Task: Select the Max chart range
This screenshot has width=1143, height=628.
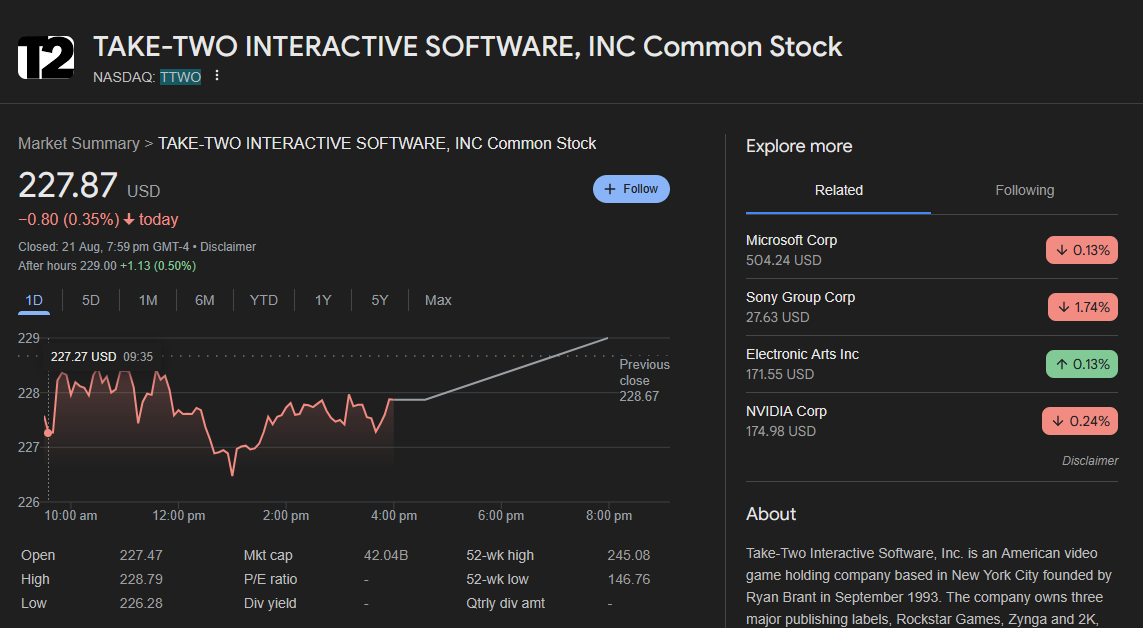Action: 438,300
